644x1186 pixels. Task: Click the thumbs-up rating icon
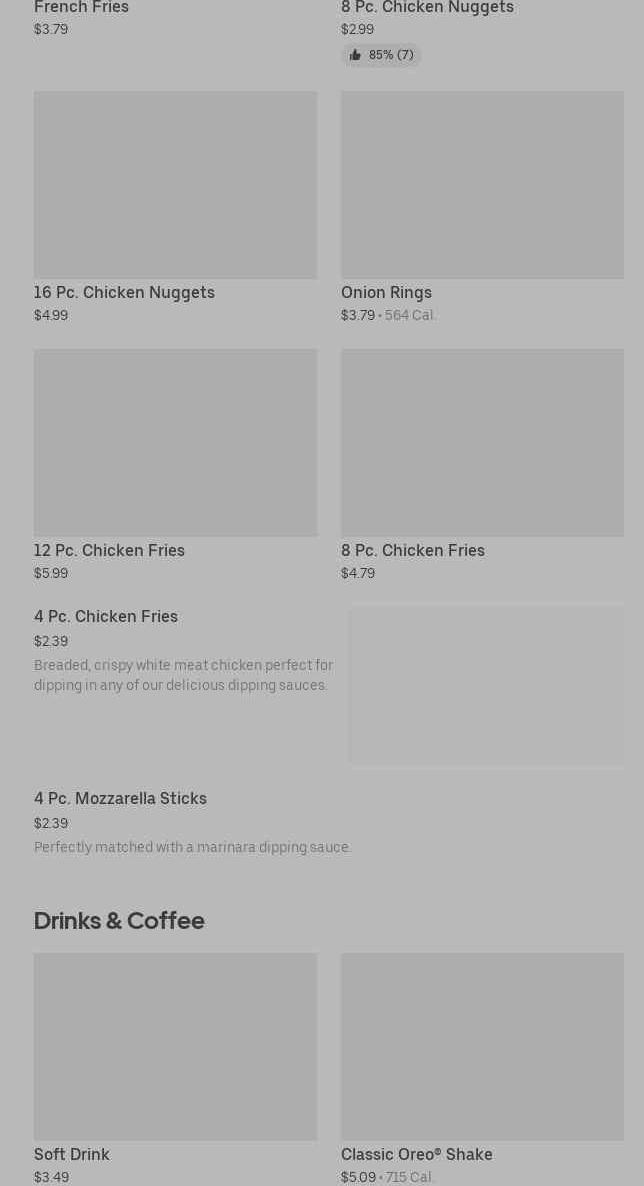coord(355,56)
